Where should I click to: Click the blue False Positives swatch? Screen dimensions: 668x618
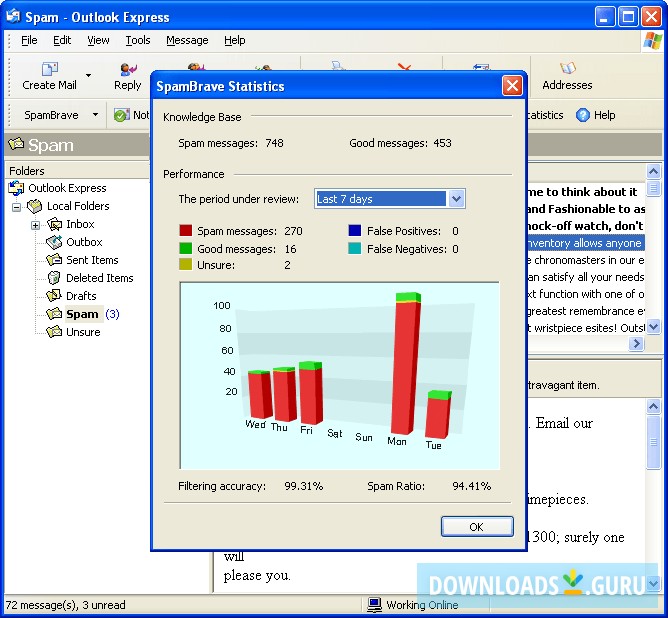click(354, 230)
